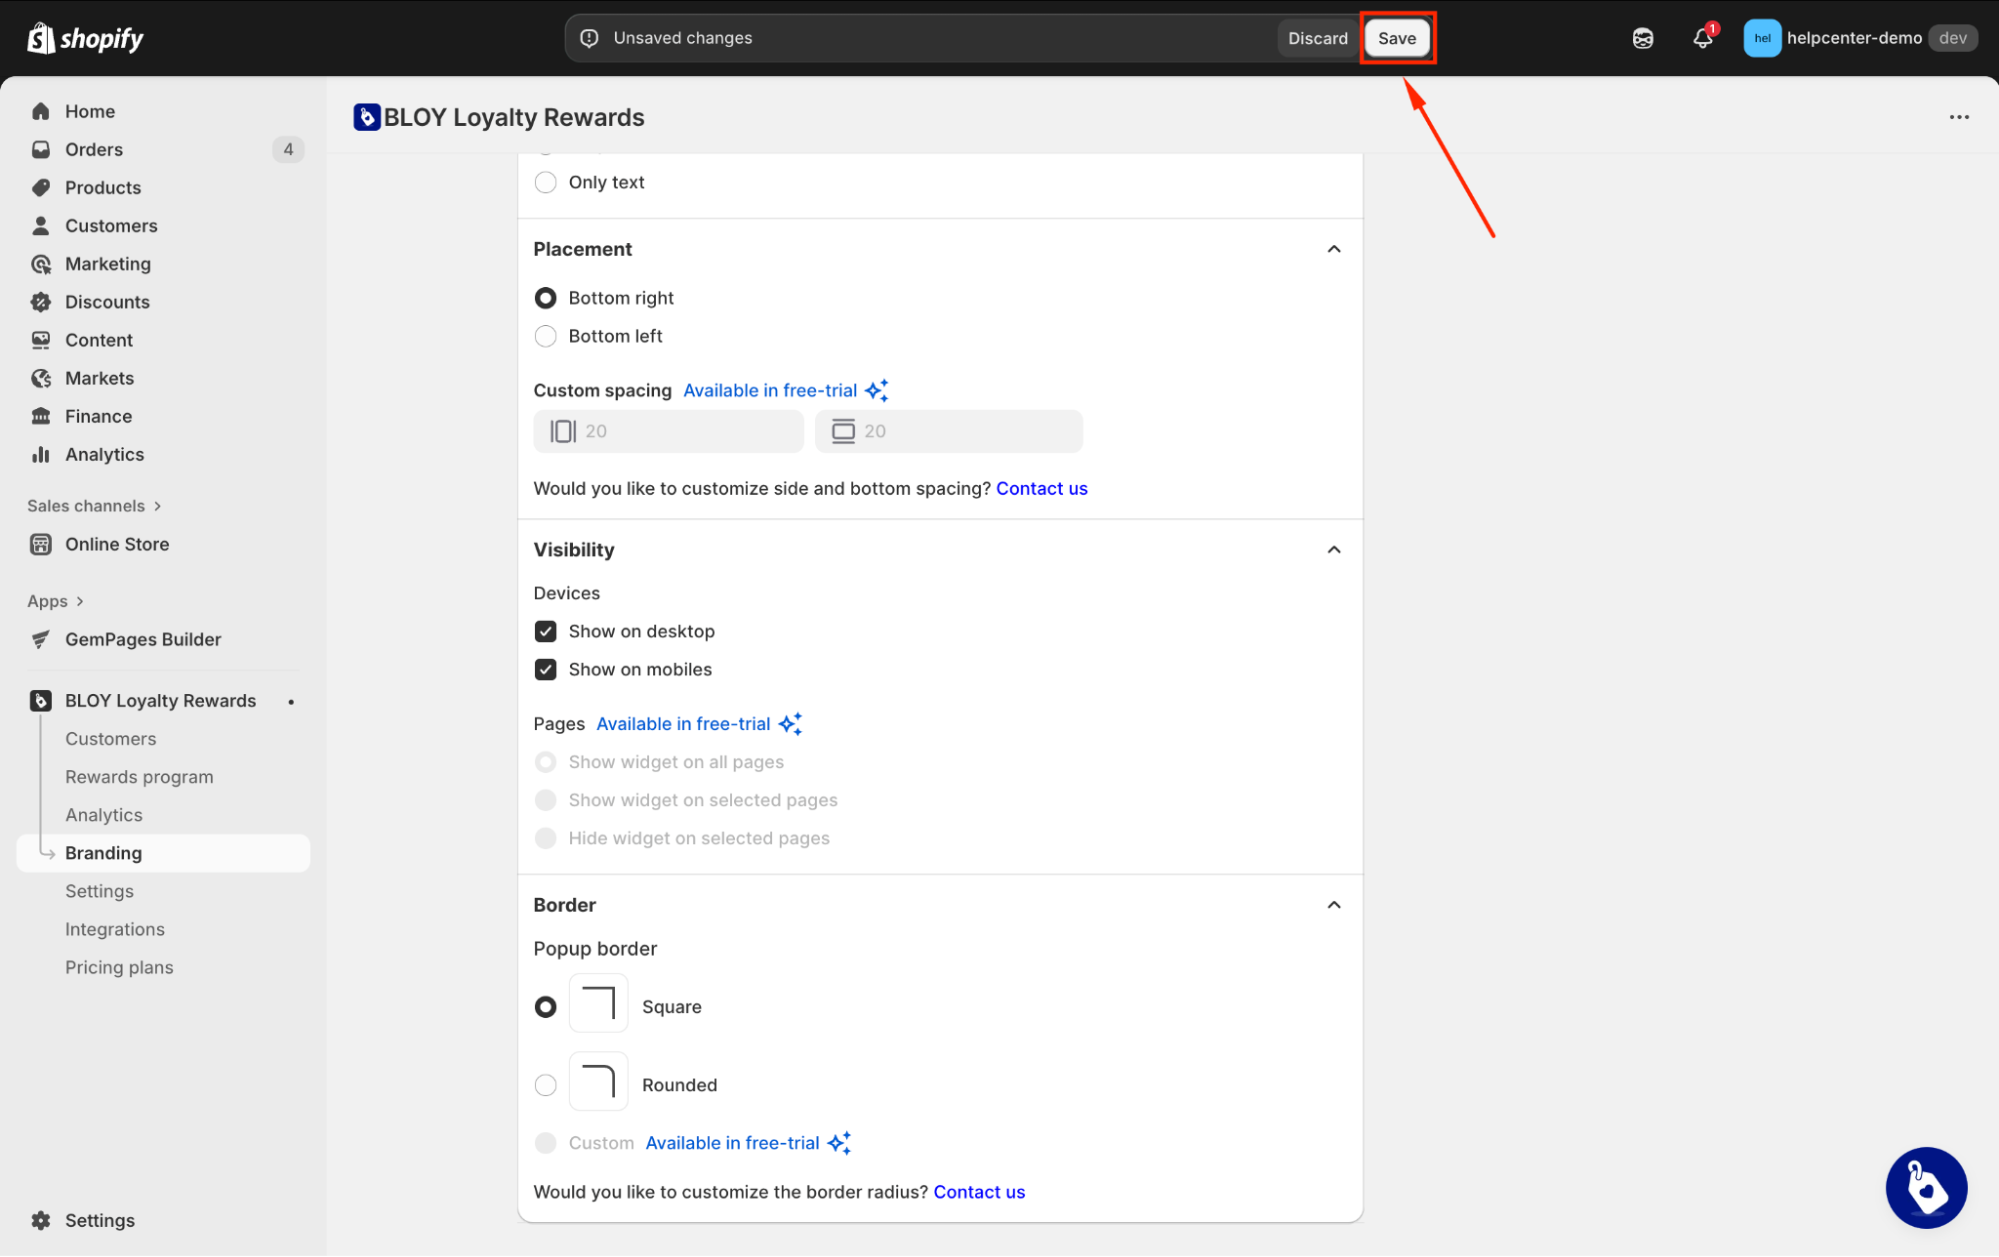
Task: Click the Shopify logo
Action: pyautogui.click(x=85, y=38)
